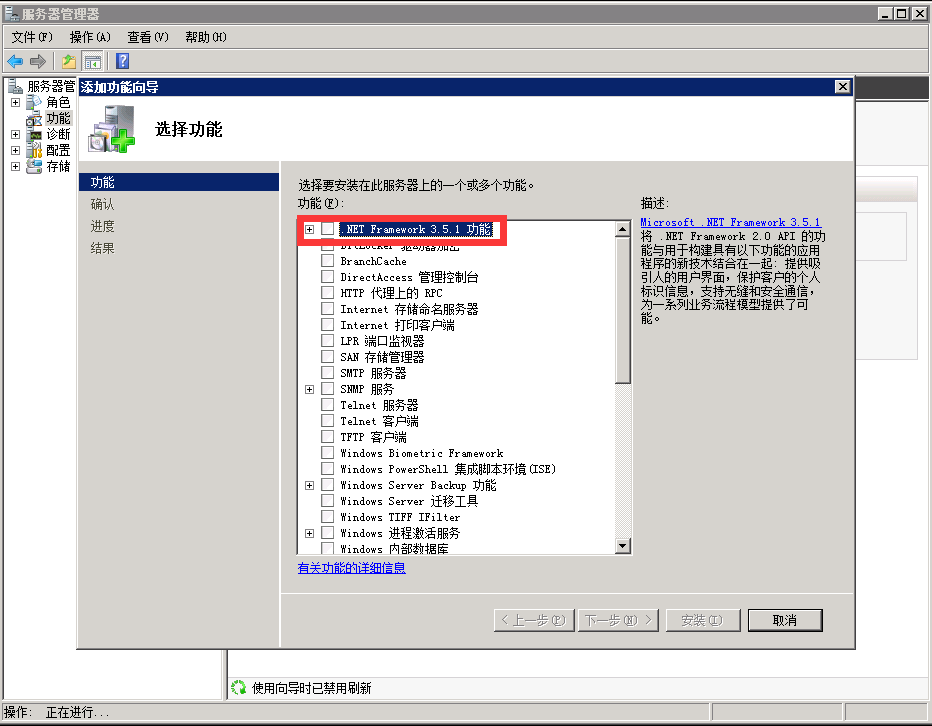Click the Up One Level folder icon
The image size is (932, 726).
69,61
